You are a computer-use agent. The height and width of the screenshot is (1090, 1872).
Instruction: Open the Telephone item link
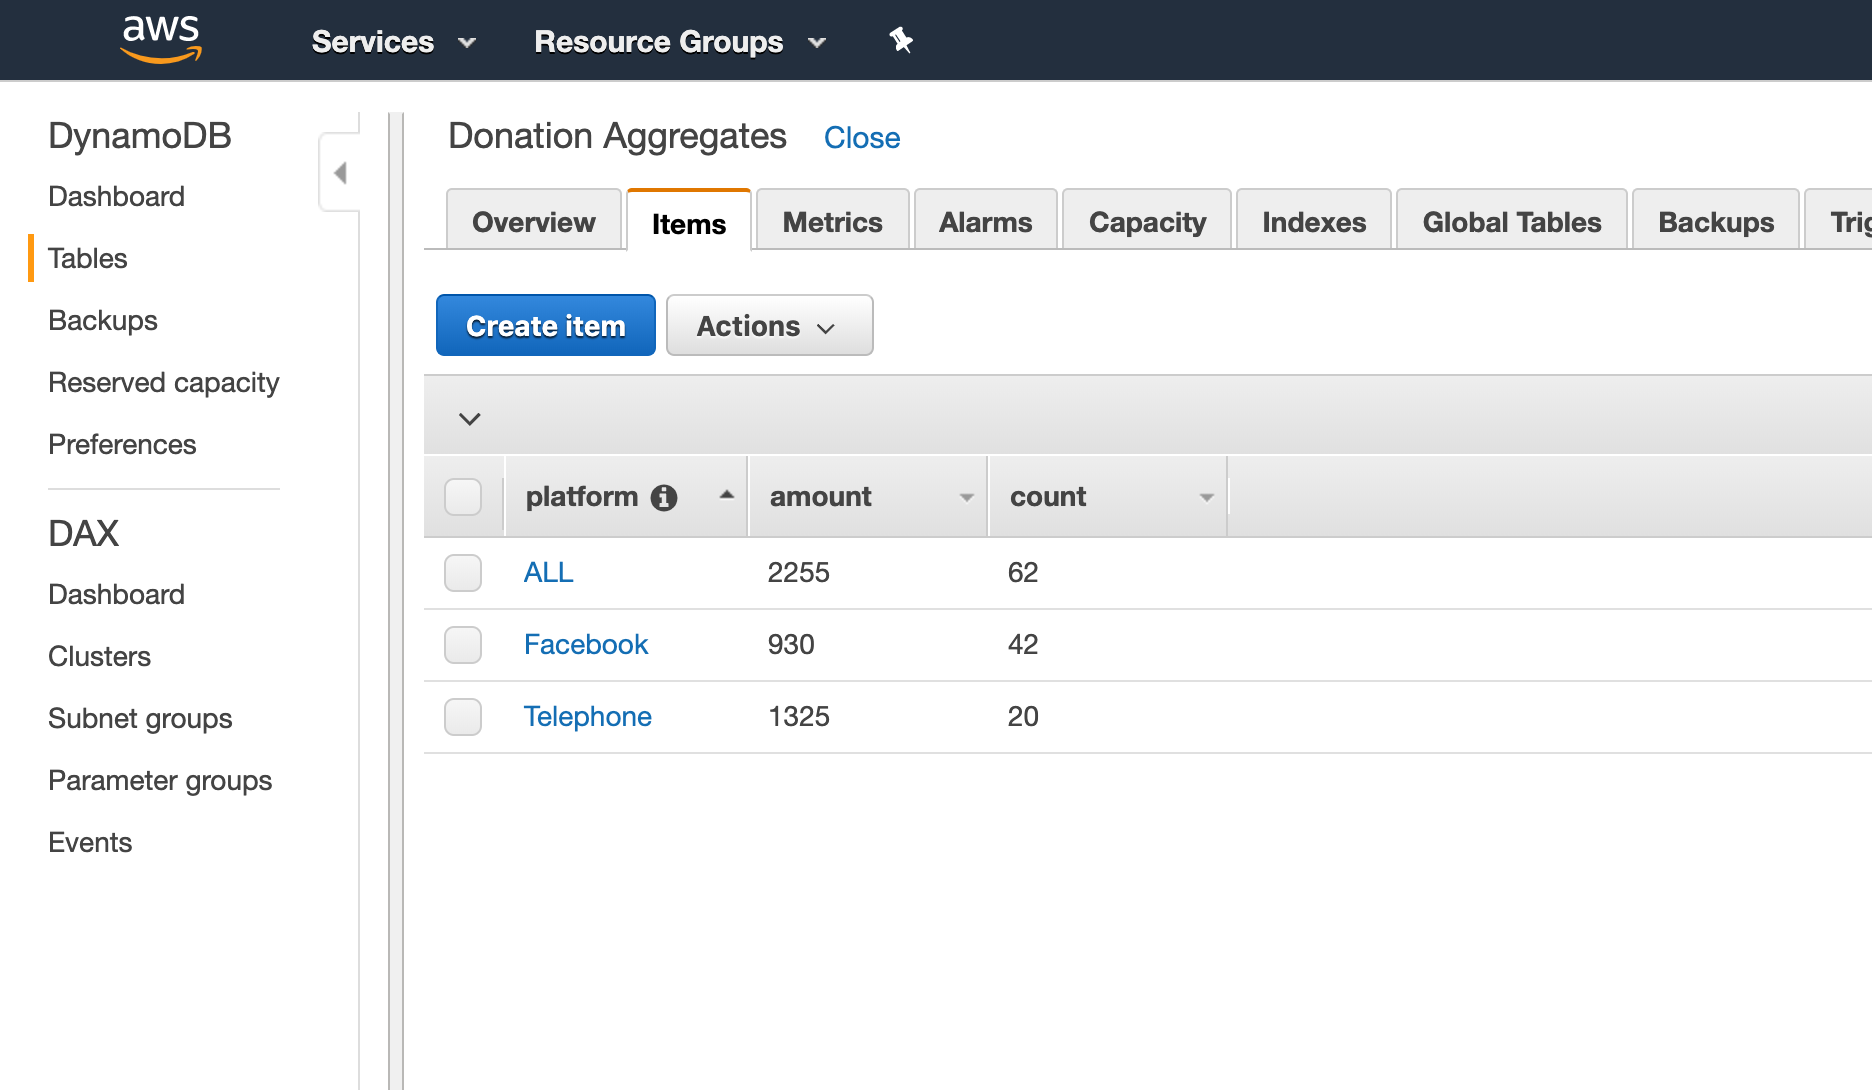point(588,717)
